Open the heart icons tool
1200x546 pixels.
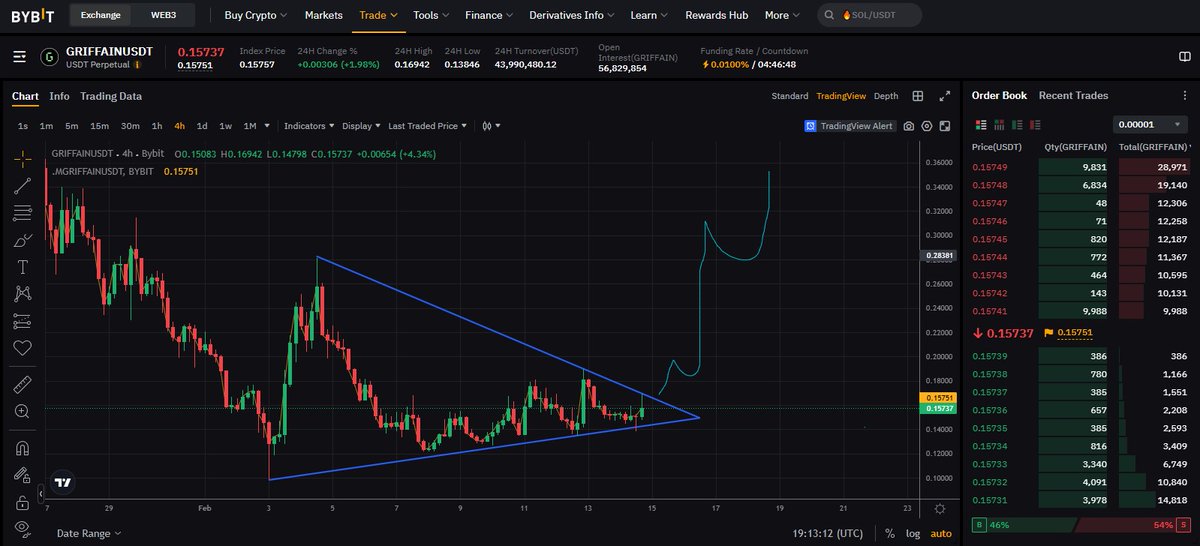tap(23, 348)
